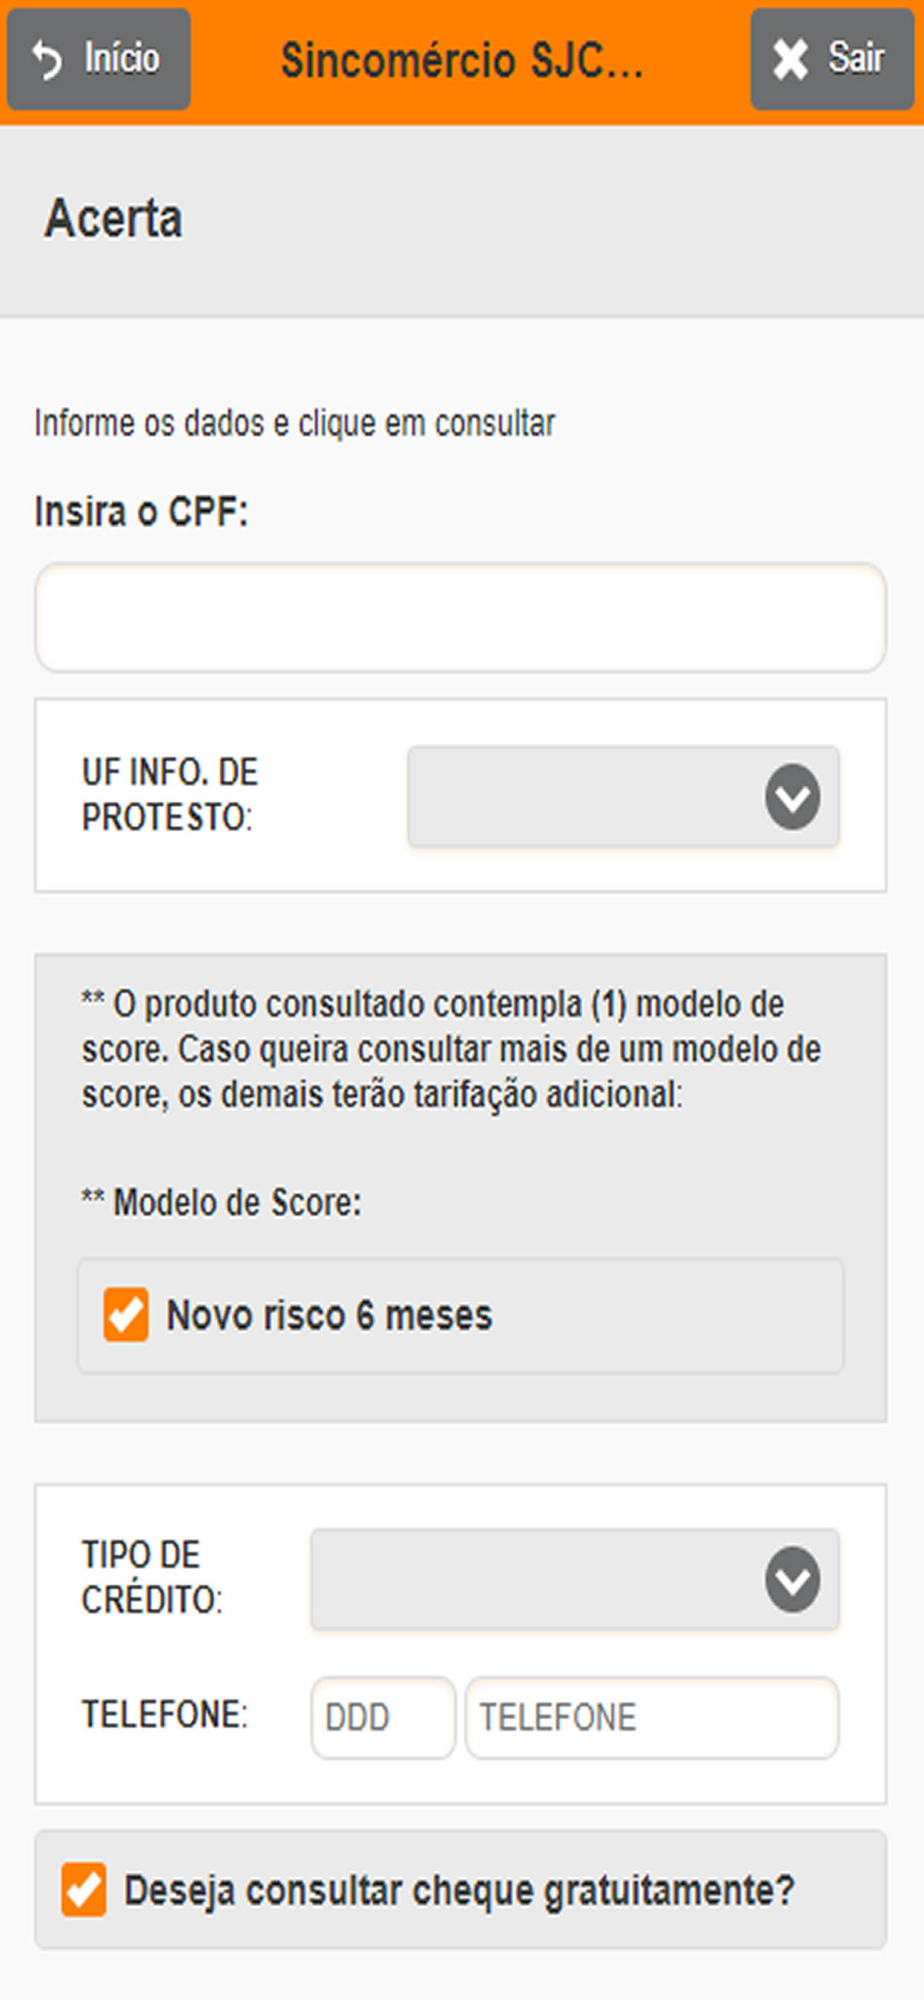Viewport: 924px width, 2000px height.
Task: Click the Acerta section heading
Action: pos(113,219)
